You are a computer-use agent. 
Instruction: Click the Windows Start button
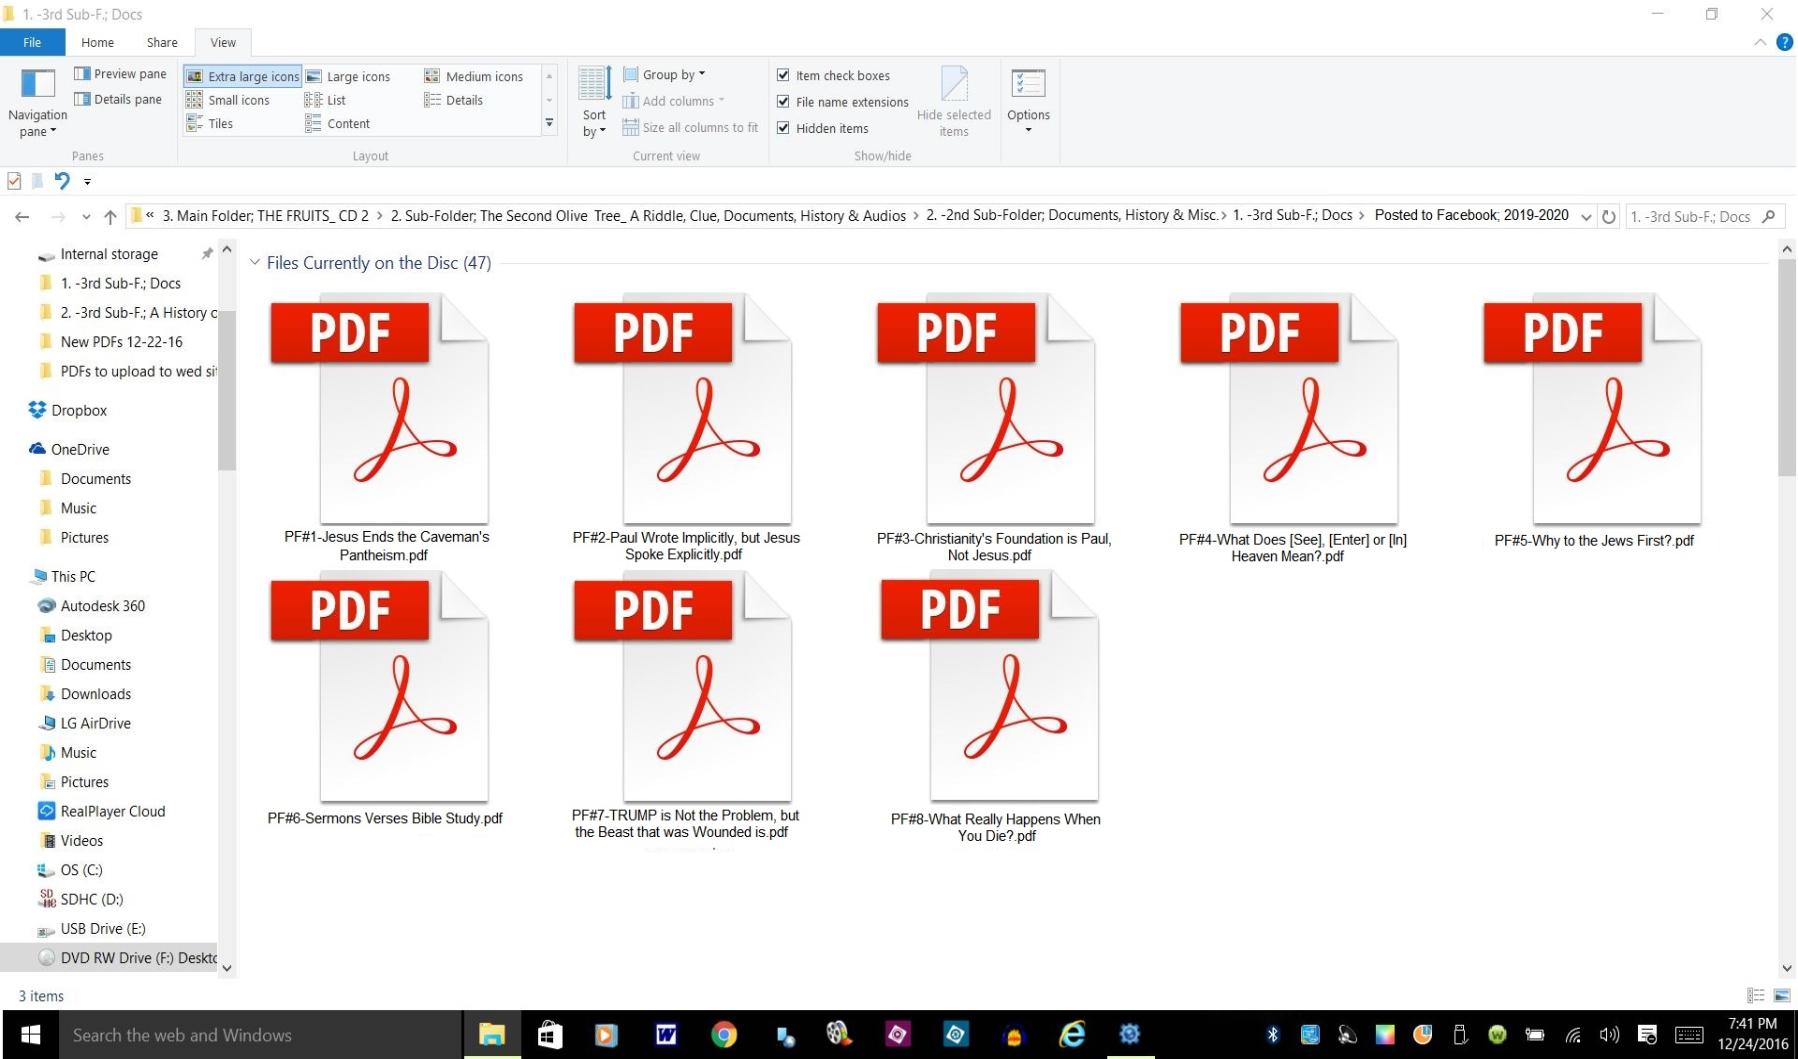click(30, 1035)
